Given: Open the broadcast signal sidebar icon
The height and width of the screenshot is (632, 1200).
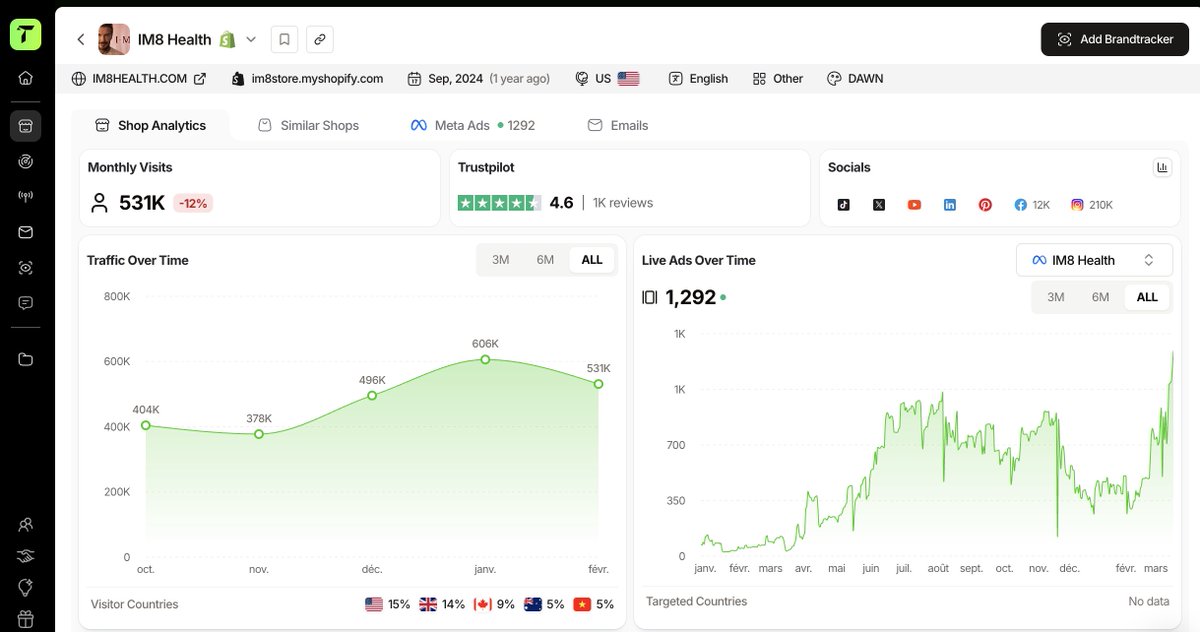Looking at the screenshot, I should click(26, 197).
